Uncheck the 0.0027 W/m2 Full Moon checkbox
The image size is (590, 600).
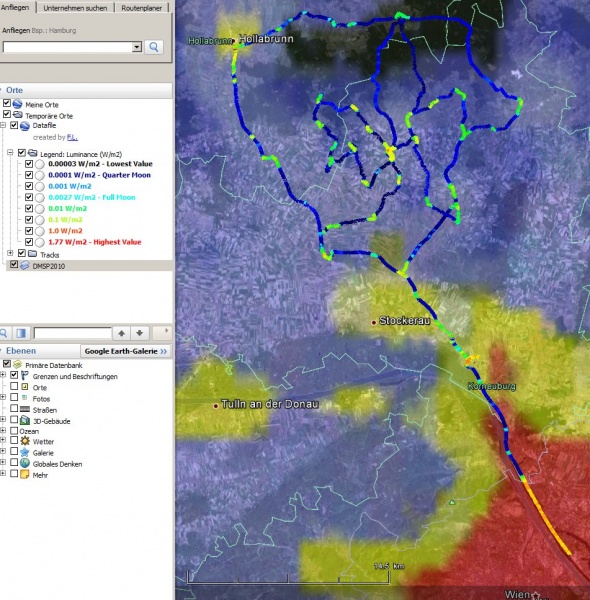(29, 197)
